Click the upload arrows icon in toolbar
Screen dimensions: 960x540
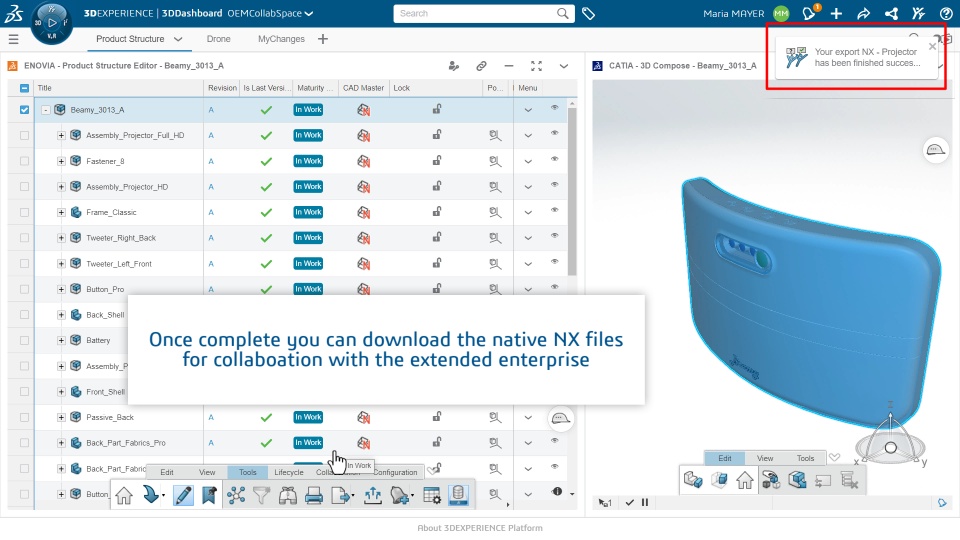point(372,495)
